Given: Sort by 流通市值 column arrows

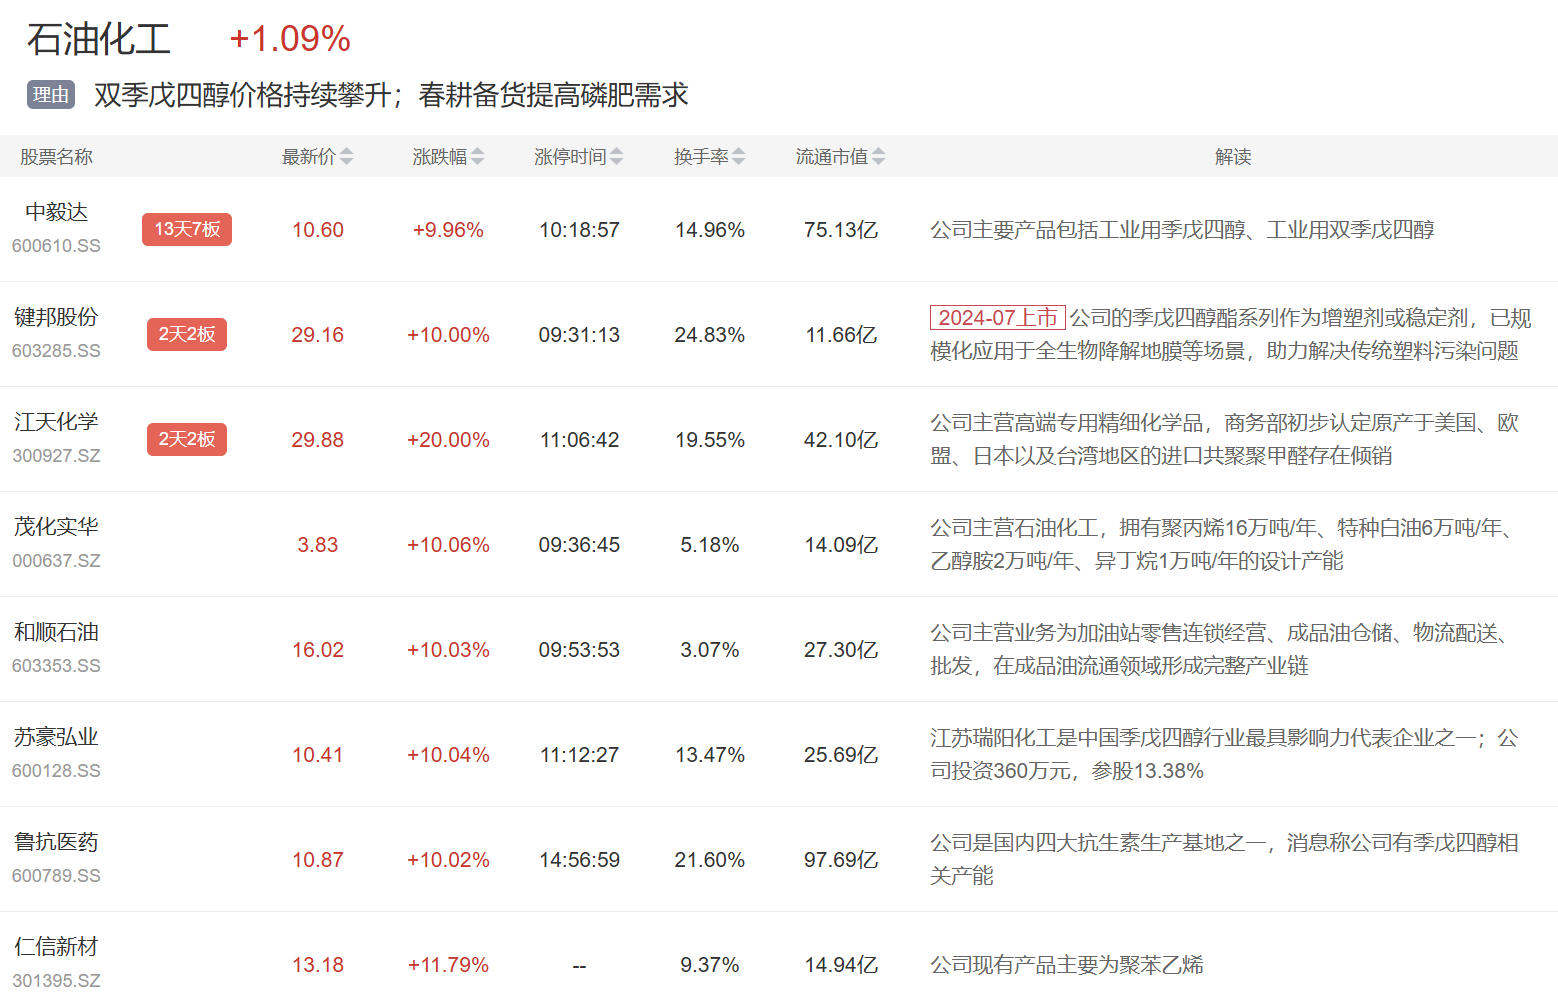Looking at the screenshot, I should 878,157.
